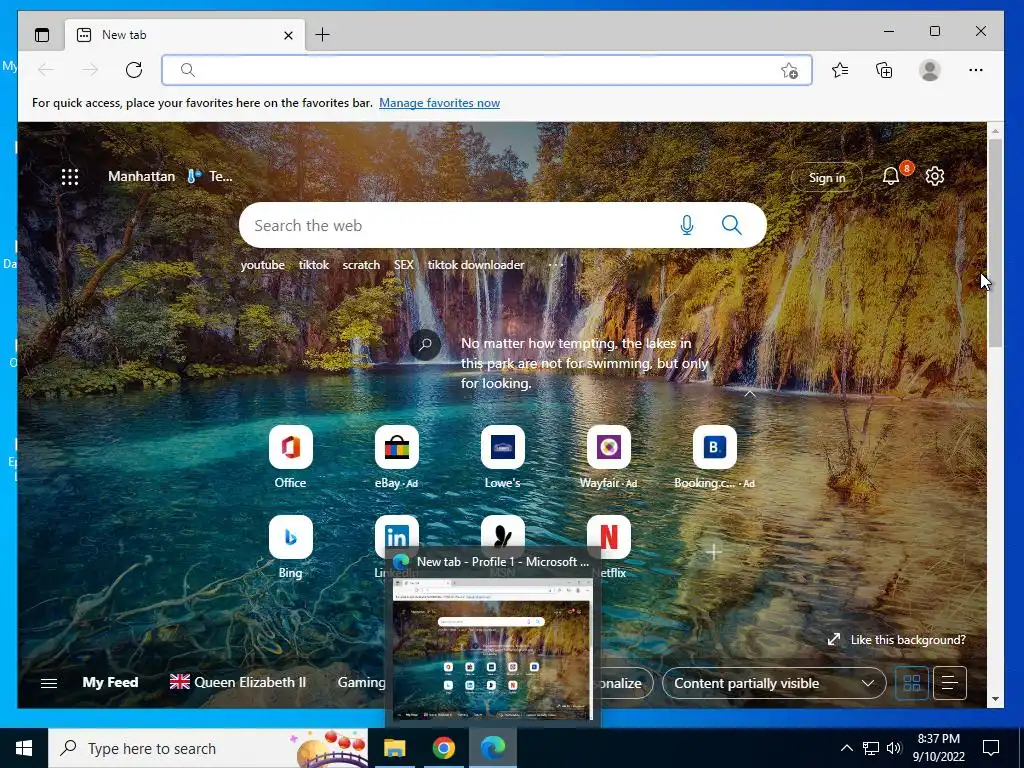Click the taskbar volume speaker icon
Viewport: 1024px width, 768px height.
[894, 748]
